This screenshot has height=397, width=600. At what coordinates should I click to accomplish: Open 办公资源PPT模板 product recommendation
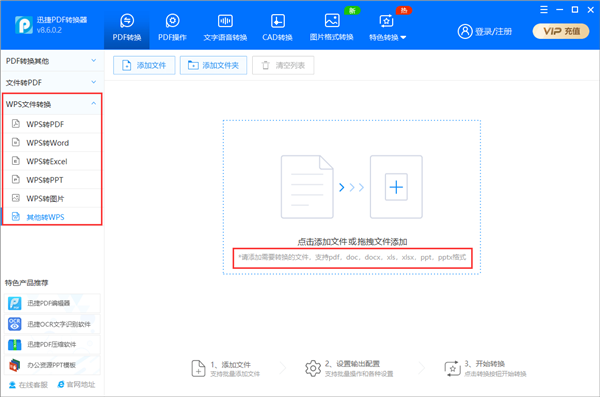pos(52,365)
